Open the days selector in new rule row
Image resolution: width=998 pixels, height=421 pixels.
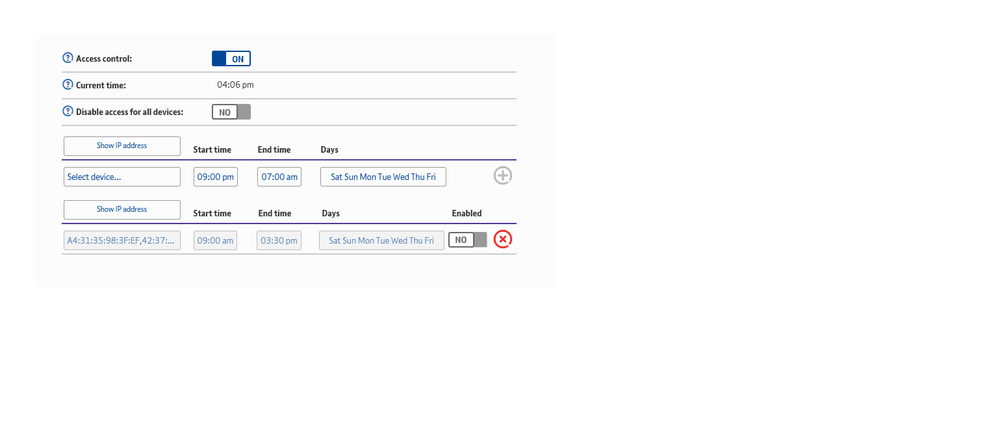(x=383, y=177)
